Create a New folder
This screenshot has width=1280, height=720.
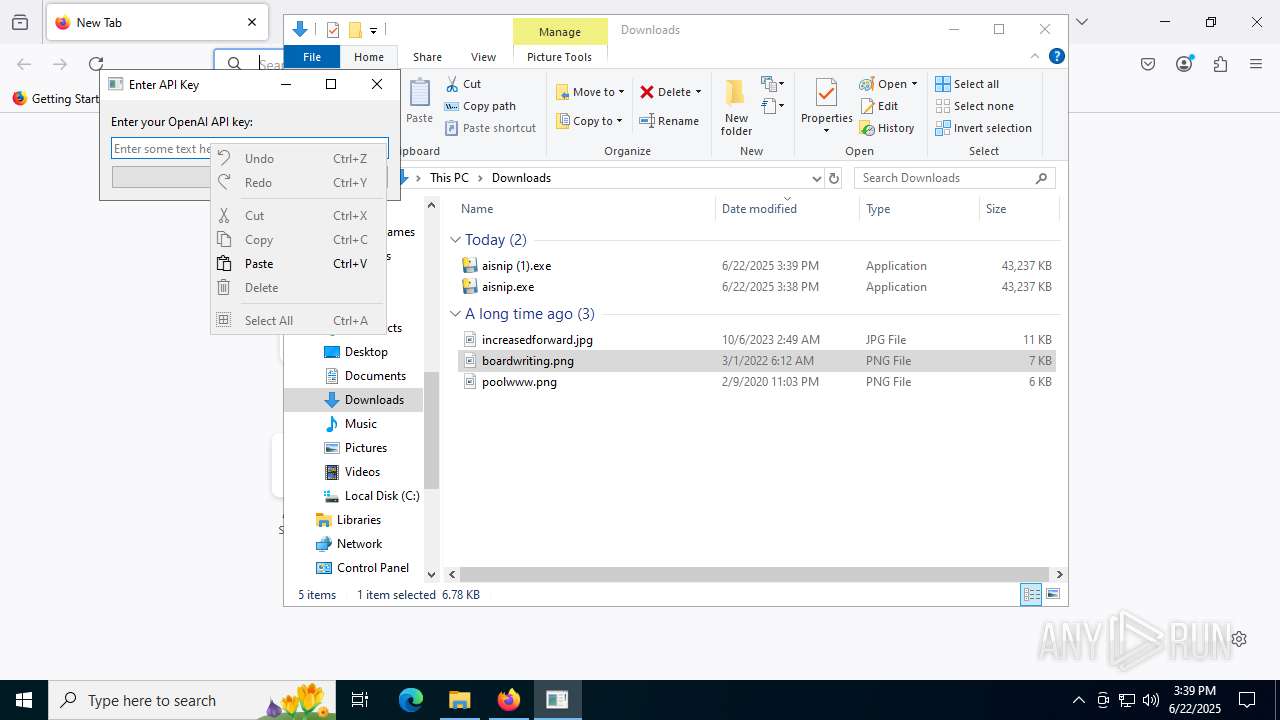coord(736,108)
